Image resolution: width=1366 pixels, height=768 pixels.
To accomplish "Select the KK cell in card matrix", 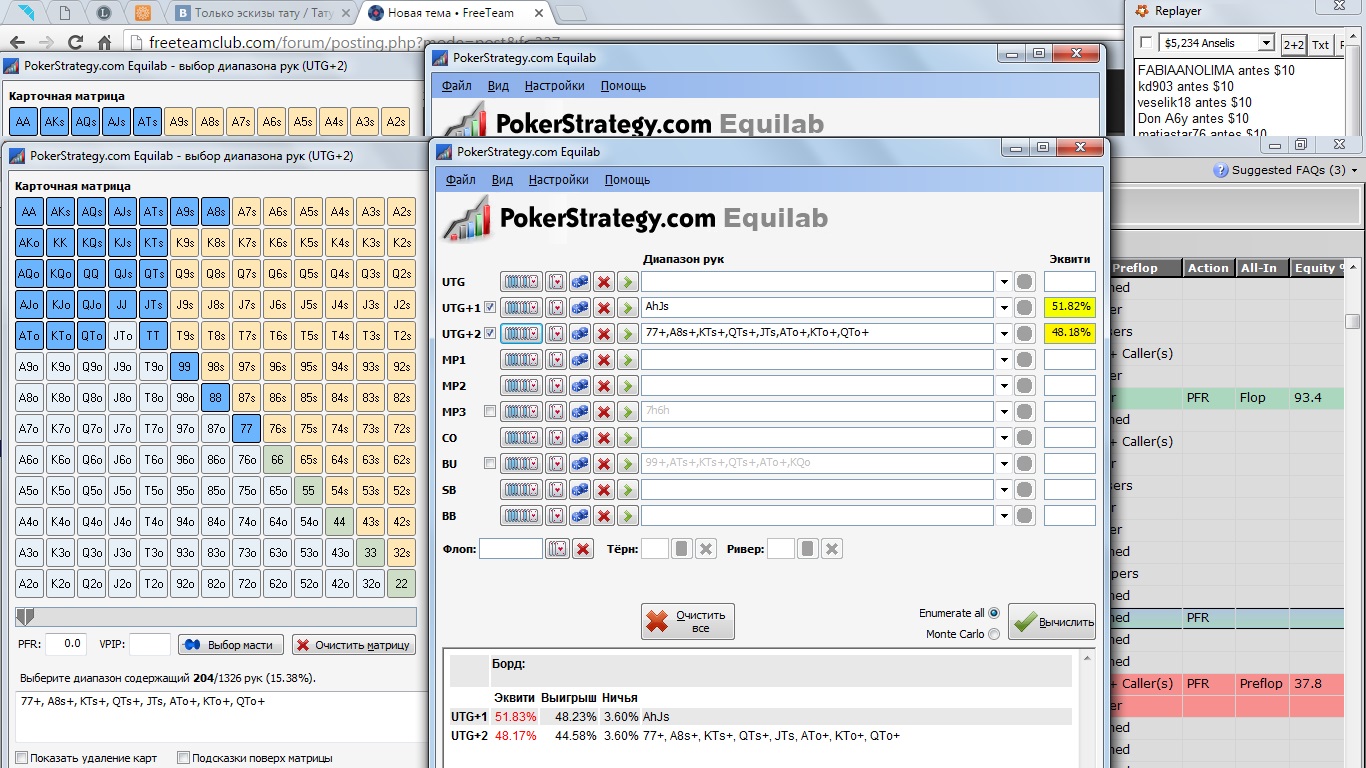I will (60, 242).
